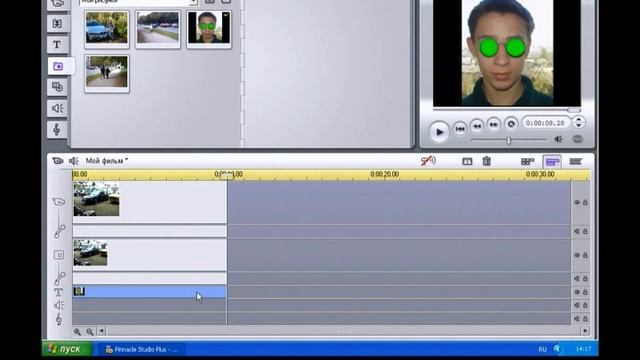Lock the main video track
Image resolution: width=640 pixels, height=360 pixels.
(x=585, y=202)
